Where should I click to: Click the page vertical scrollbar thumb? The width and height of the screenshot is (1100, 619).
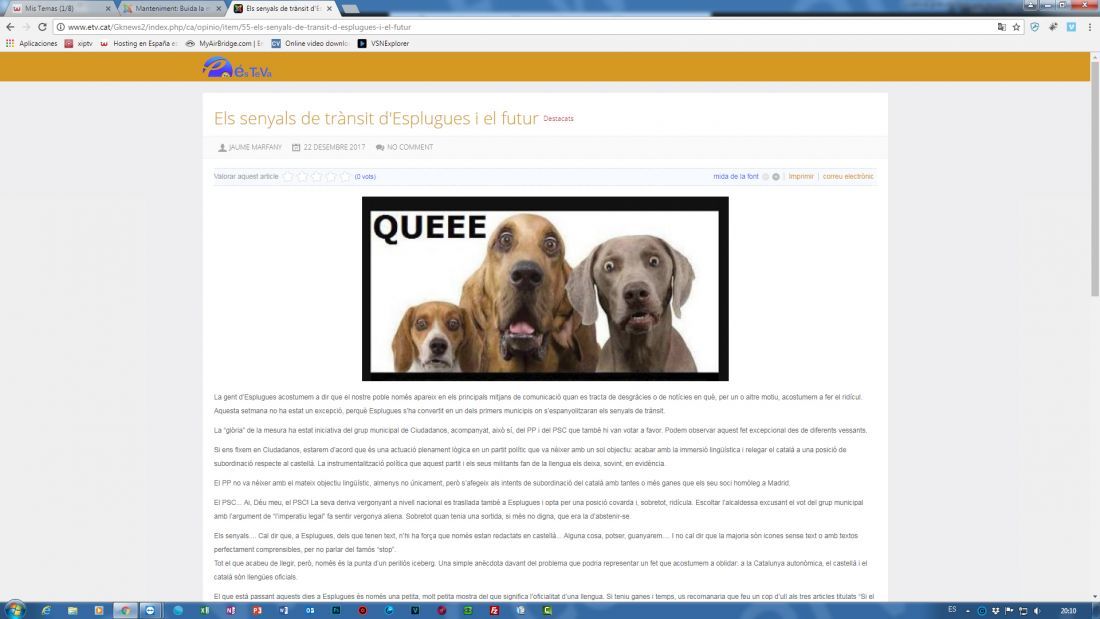pos(1095,179)
